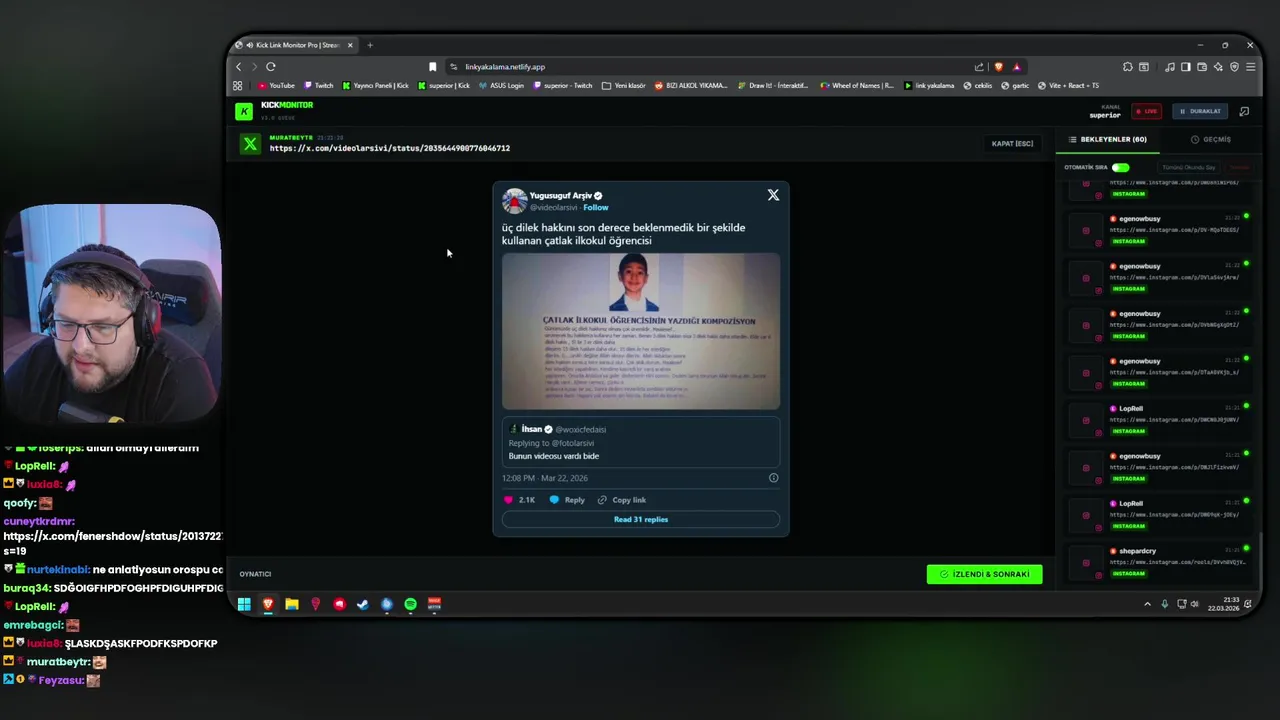
Task: Click the bookmark icon in the address bar
Action: [432, 67]
